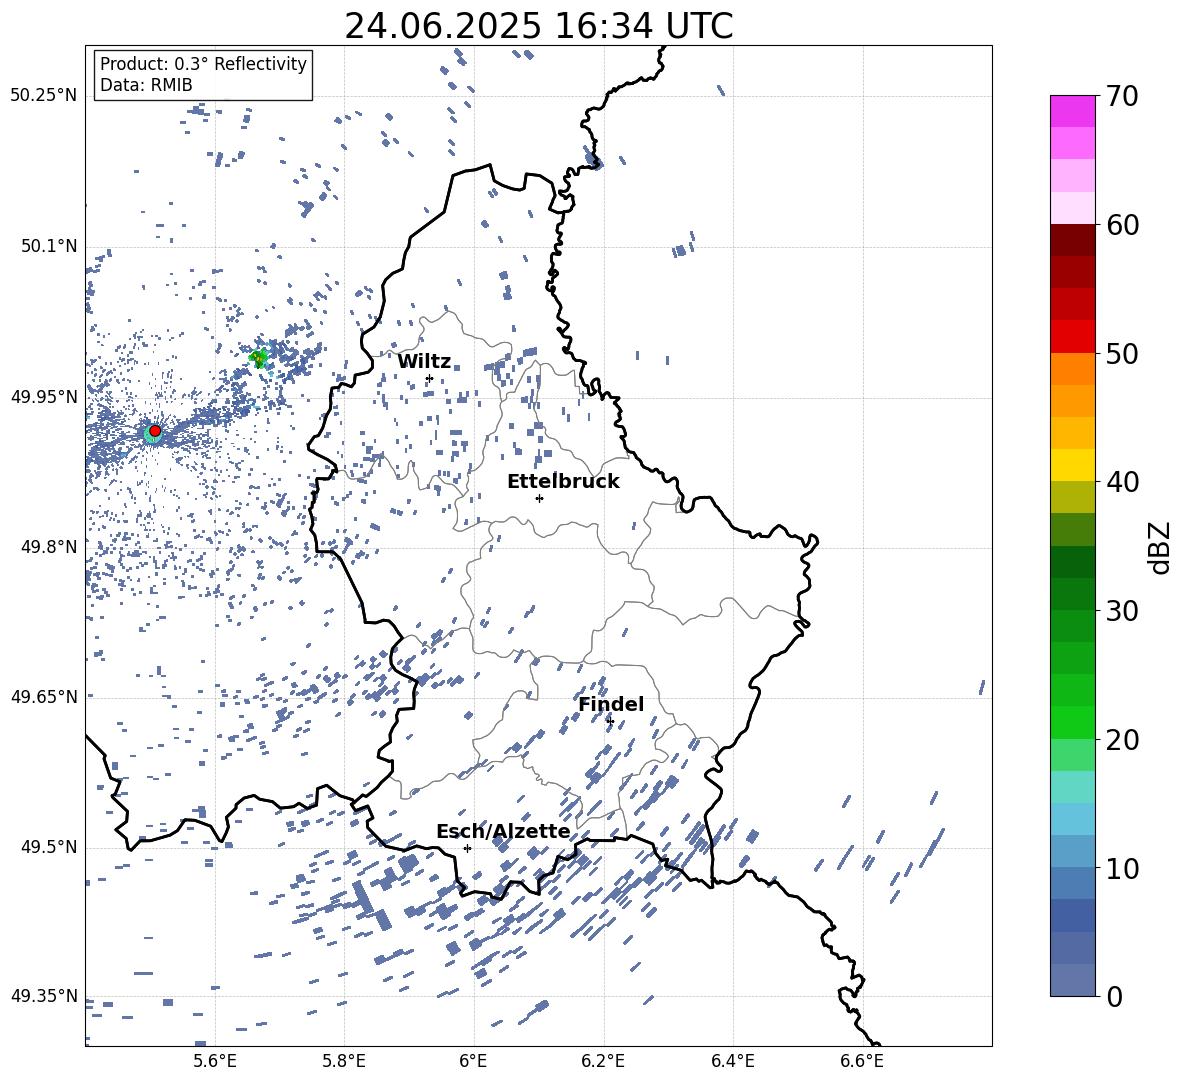Click the dBZ colorbar axis label
The width and height of the screenshot is (1184, 1081).
(x=1161, y=547)
